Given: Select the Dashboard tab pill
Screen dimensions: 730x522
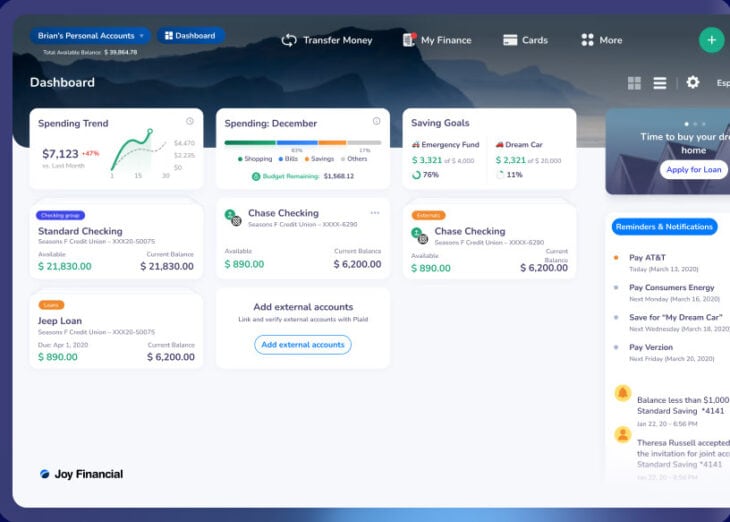Looking at the screenshot, I should point(190,36).
